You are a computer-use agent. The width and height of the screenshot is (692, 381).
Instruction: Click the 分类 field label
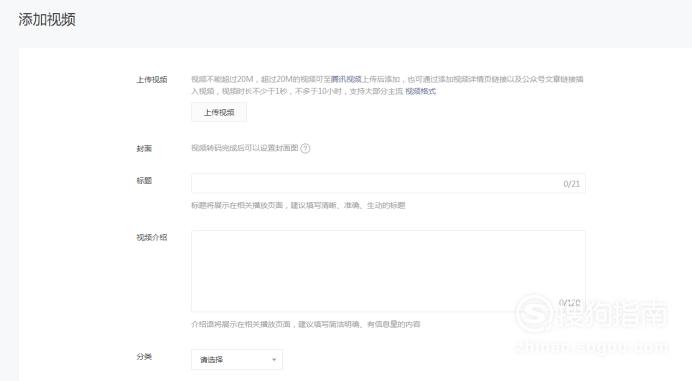(144, 356)
